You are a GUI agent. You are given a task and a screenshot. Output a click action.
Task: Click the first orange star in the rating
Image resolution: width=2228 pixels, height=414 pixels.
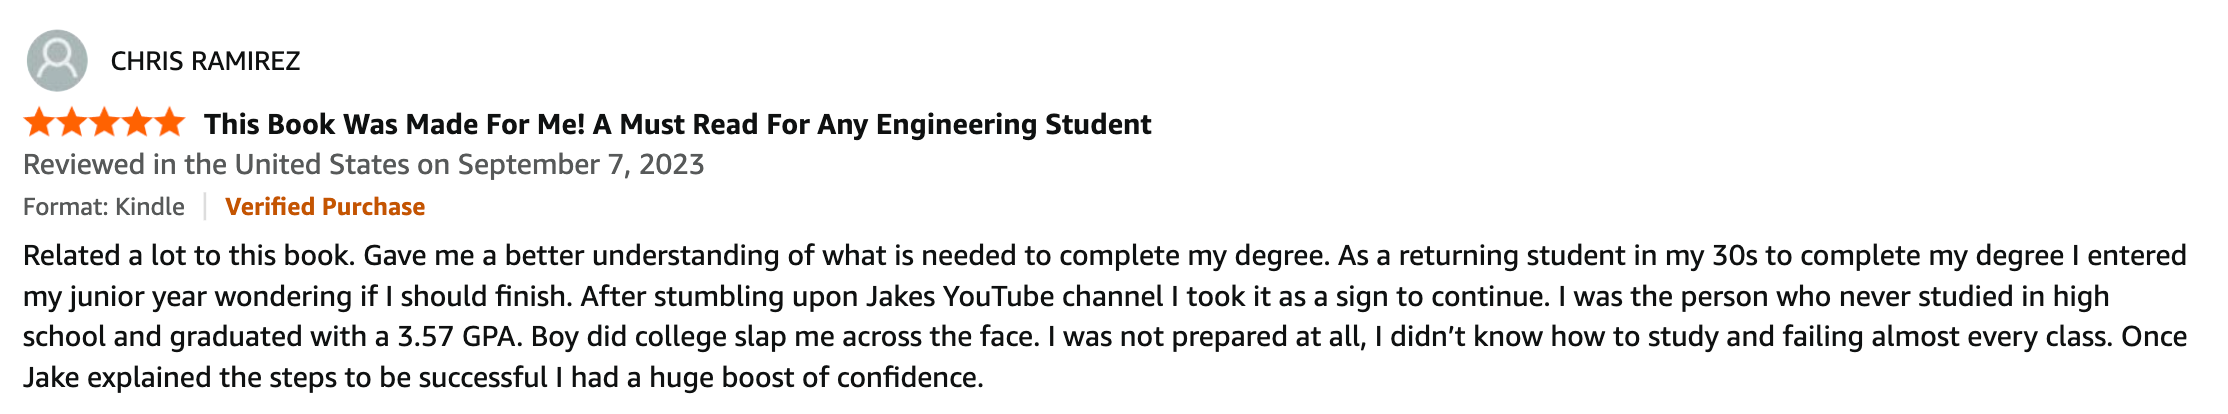[x=40, y=123]
